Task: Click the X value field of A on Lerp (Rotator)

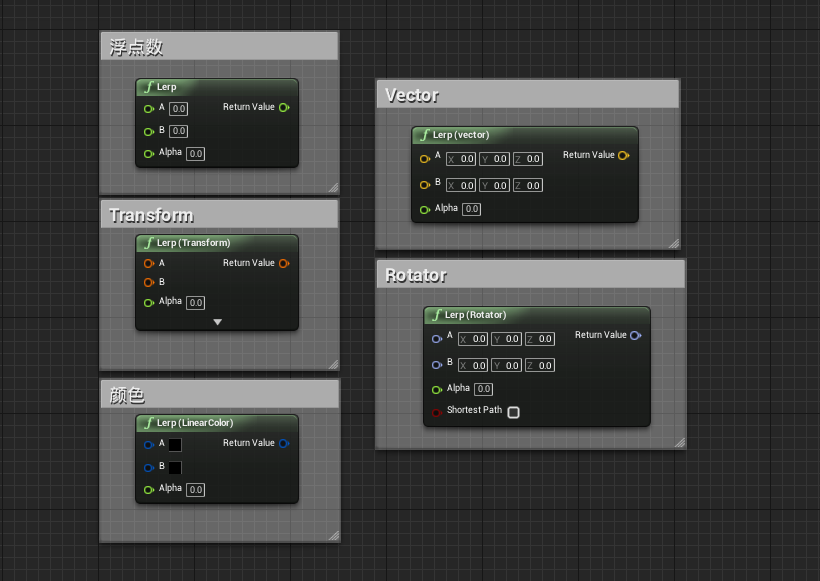Action: (471, 338)
